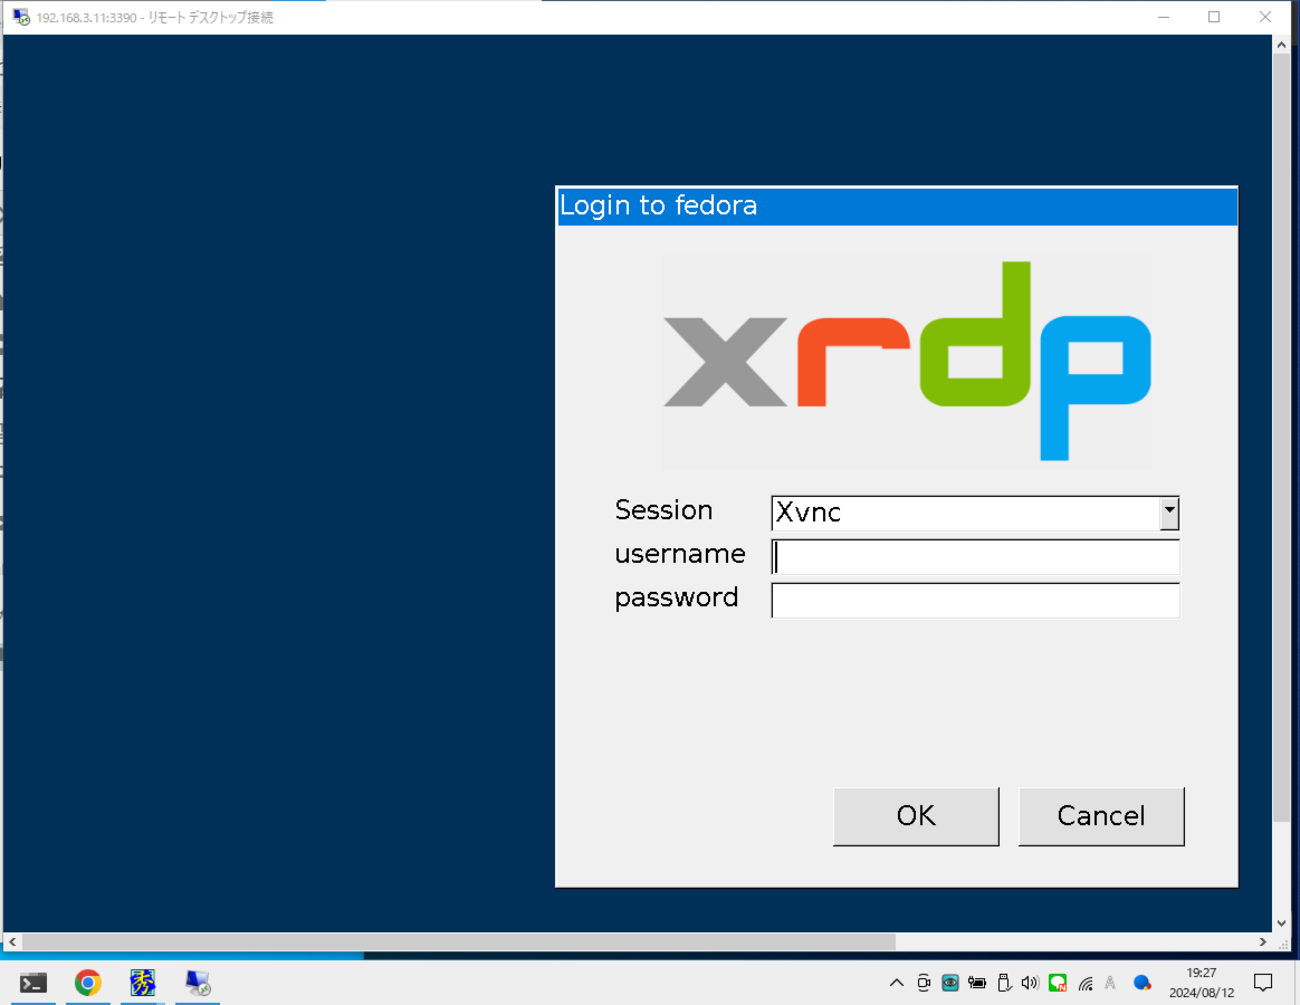
Task: Click vertical scrollbar up arrow
Action: [1281, 45]
